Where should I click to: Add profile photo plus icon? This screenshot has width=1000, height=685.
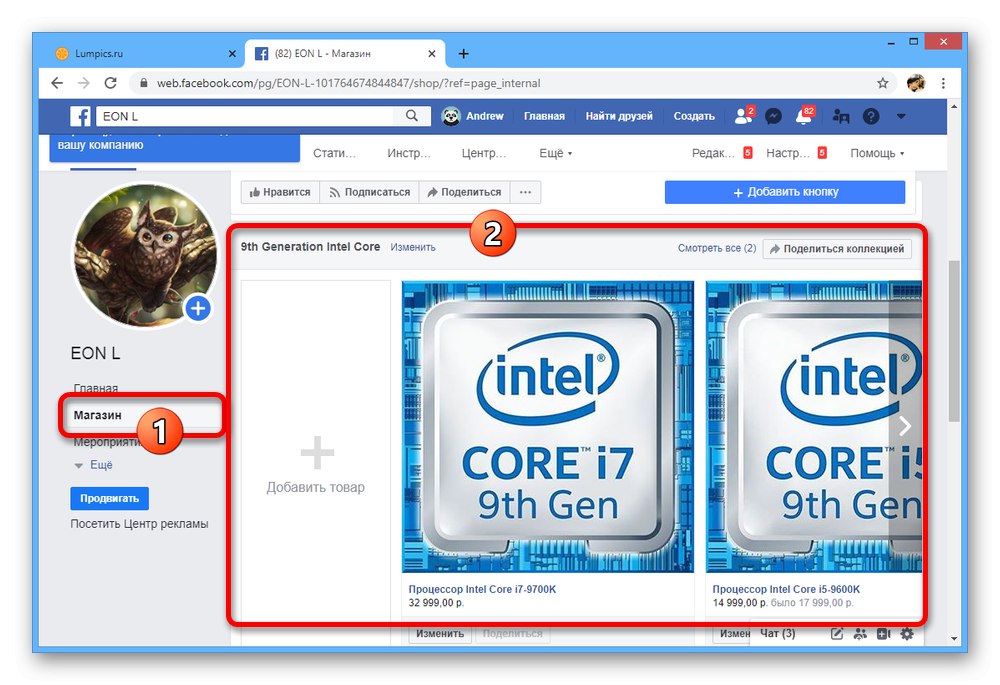[198, 309]
